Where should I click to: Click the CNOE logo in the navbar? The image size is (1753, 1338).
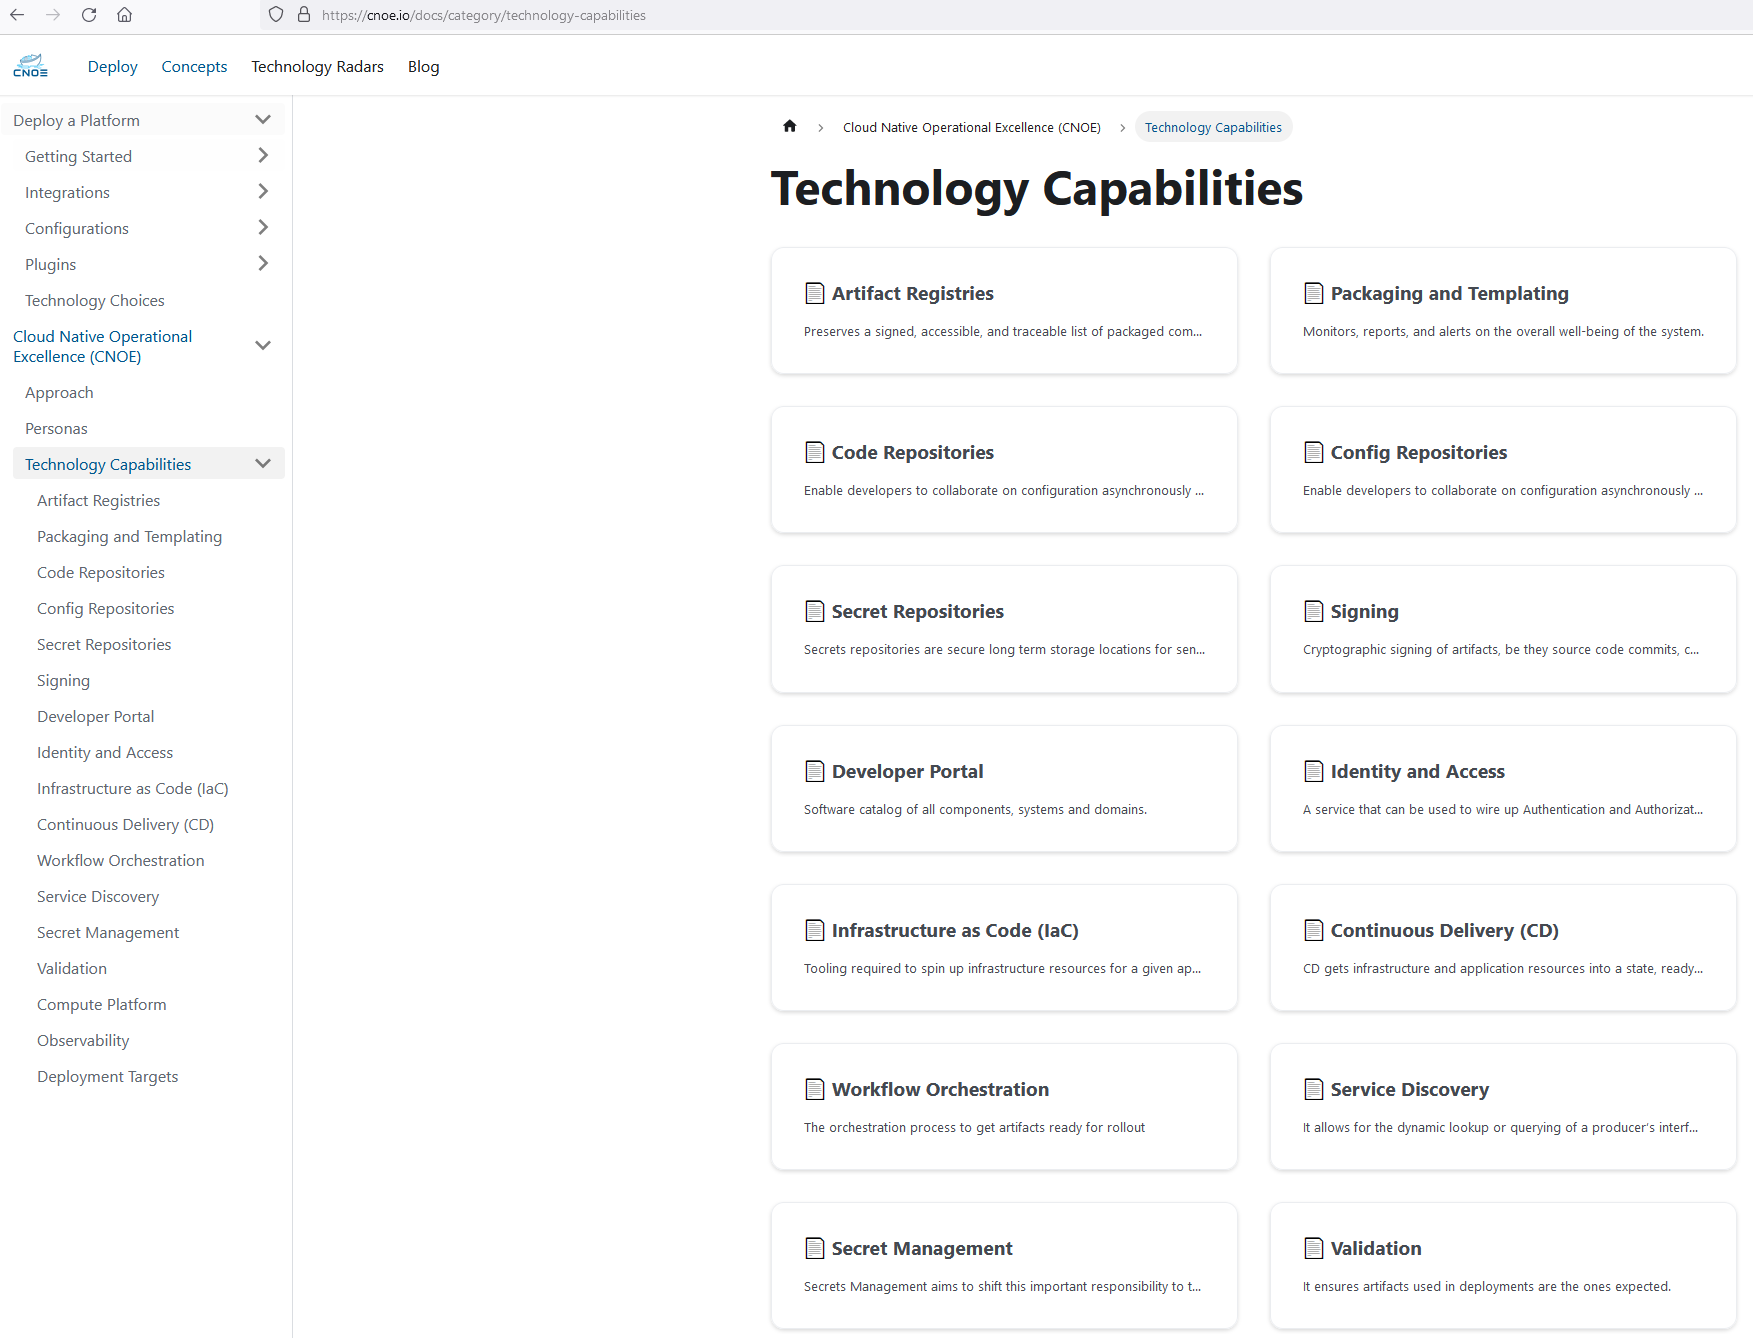click(32, 65)
